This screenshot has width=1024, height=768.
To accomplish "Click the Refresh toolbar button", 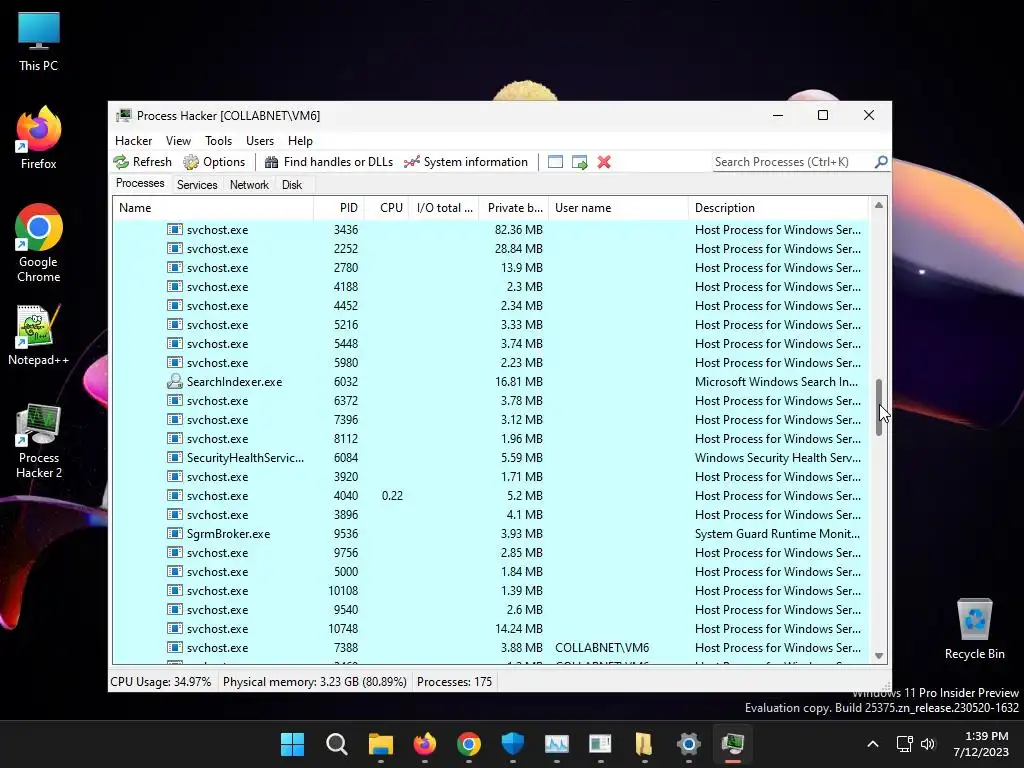I will tap(142, 162).
